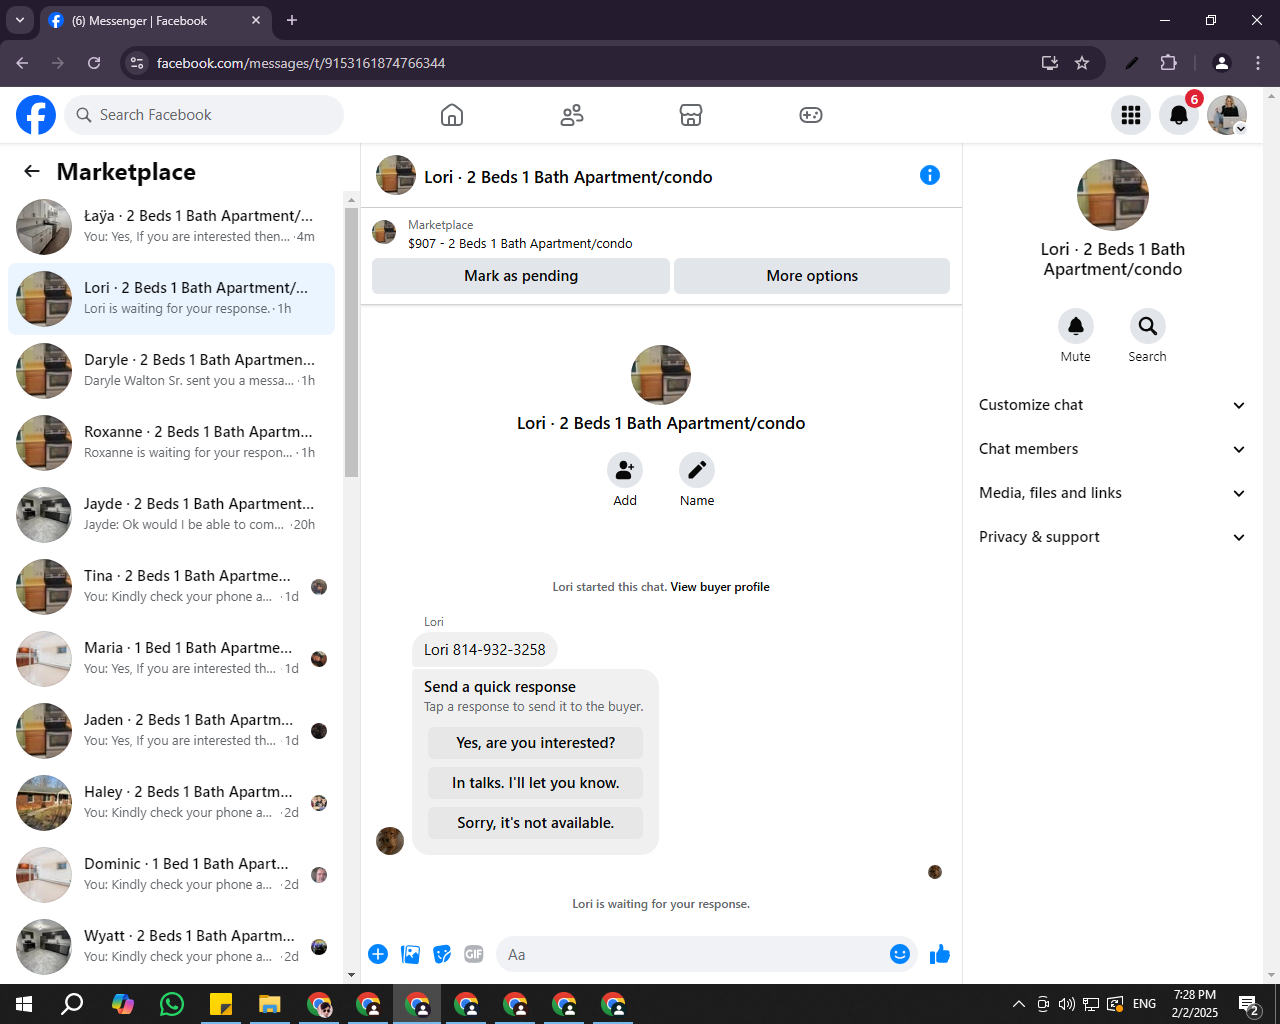The image size is (1280, 1024).
Task: Open Haley's apartment conversation
Action: (x=171, y=803)
